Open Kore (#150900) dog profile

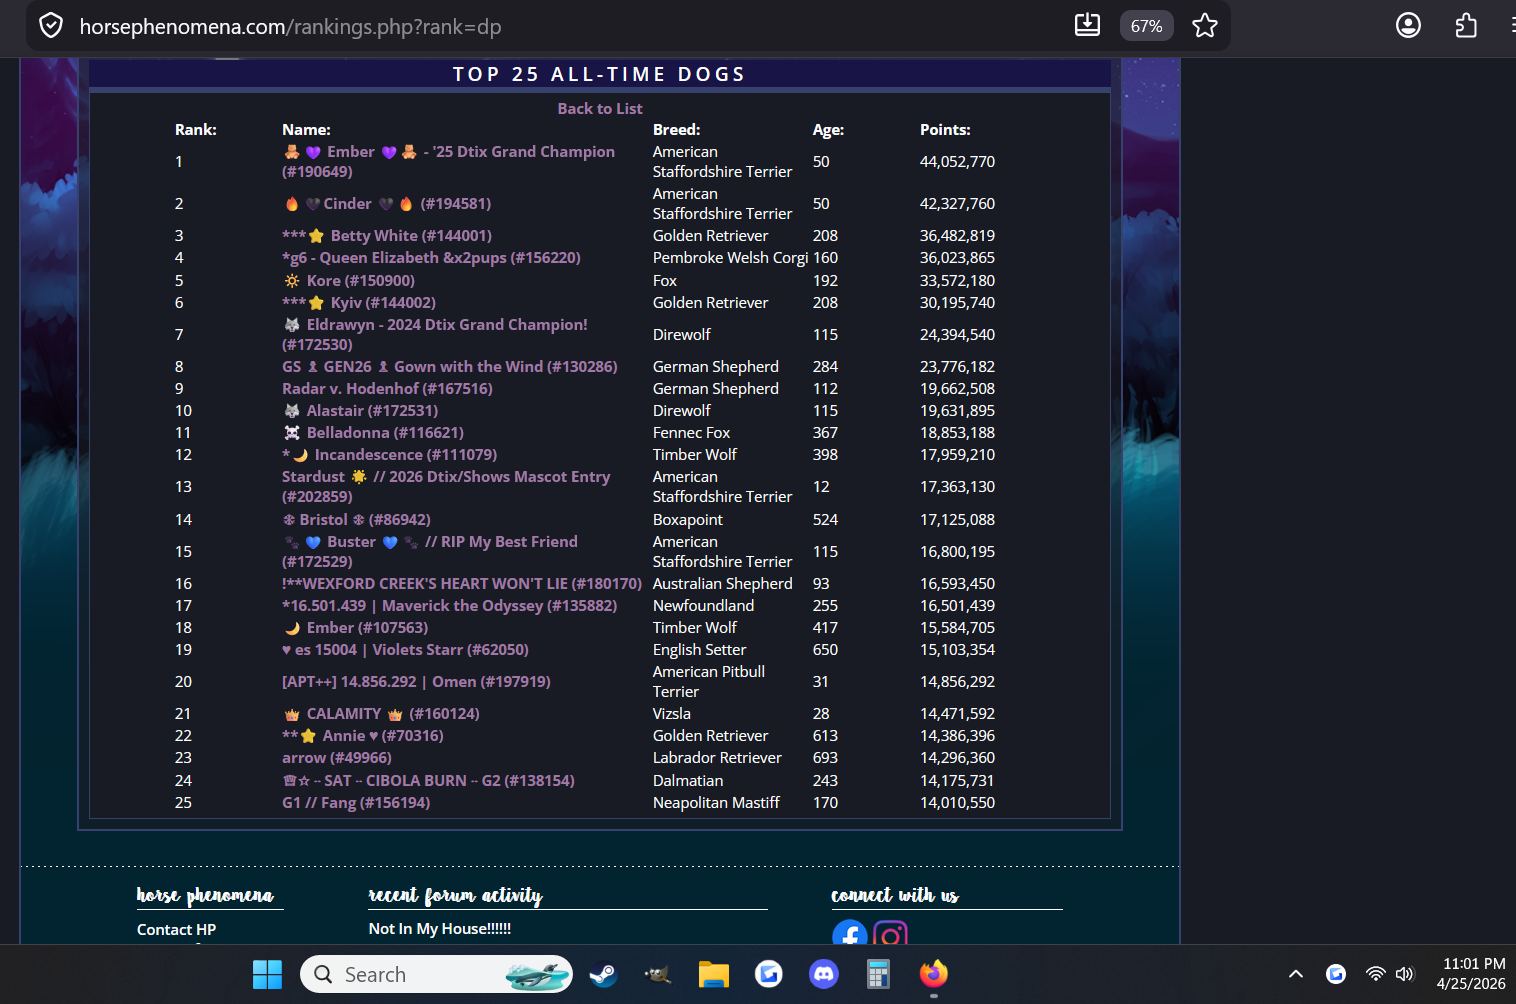[x=349, y=281]
